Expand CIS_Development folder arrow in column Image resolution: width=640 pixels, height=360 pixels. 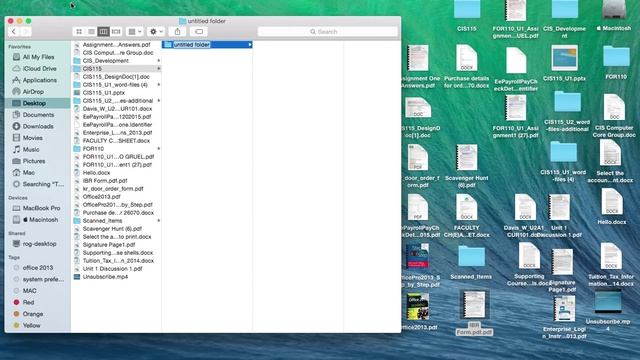click(x=158, y=61)
